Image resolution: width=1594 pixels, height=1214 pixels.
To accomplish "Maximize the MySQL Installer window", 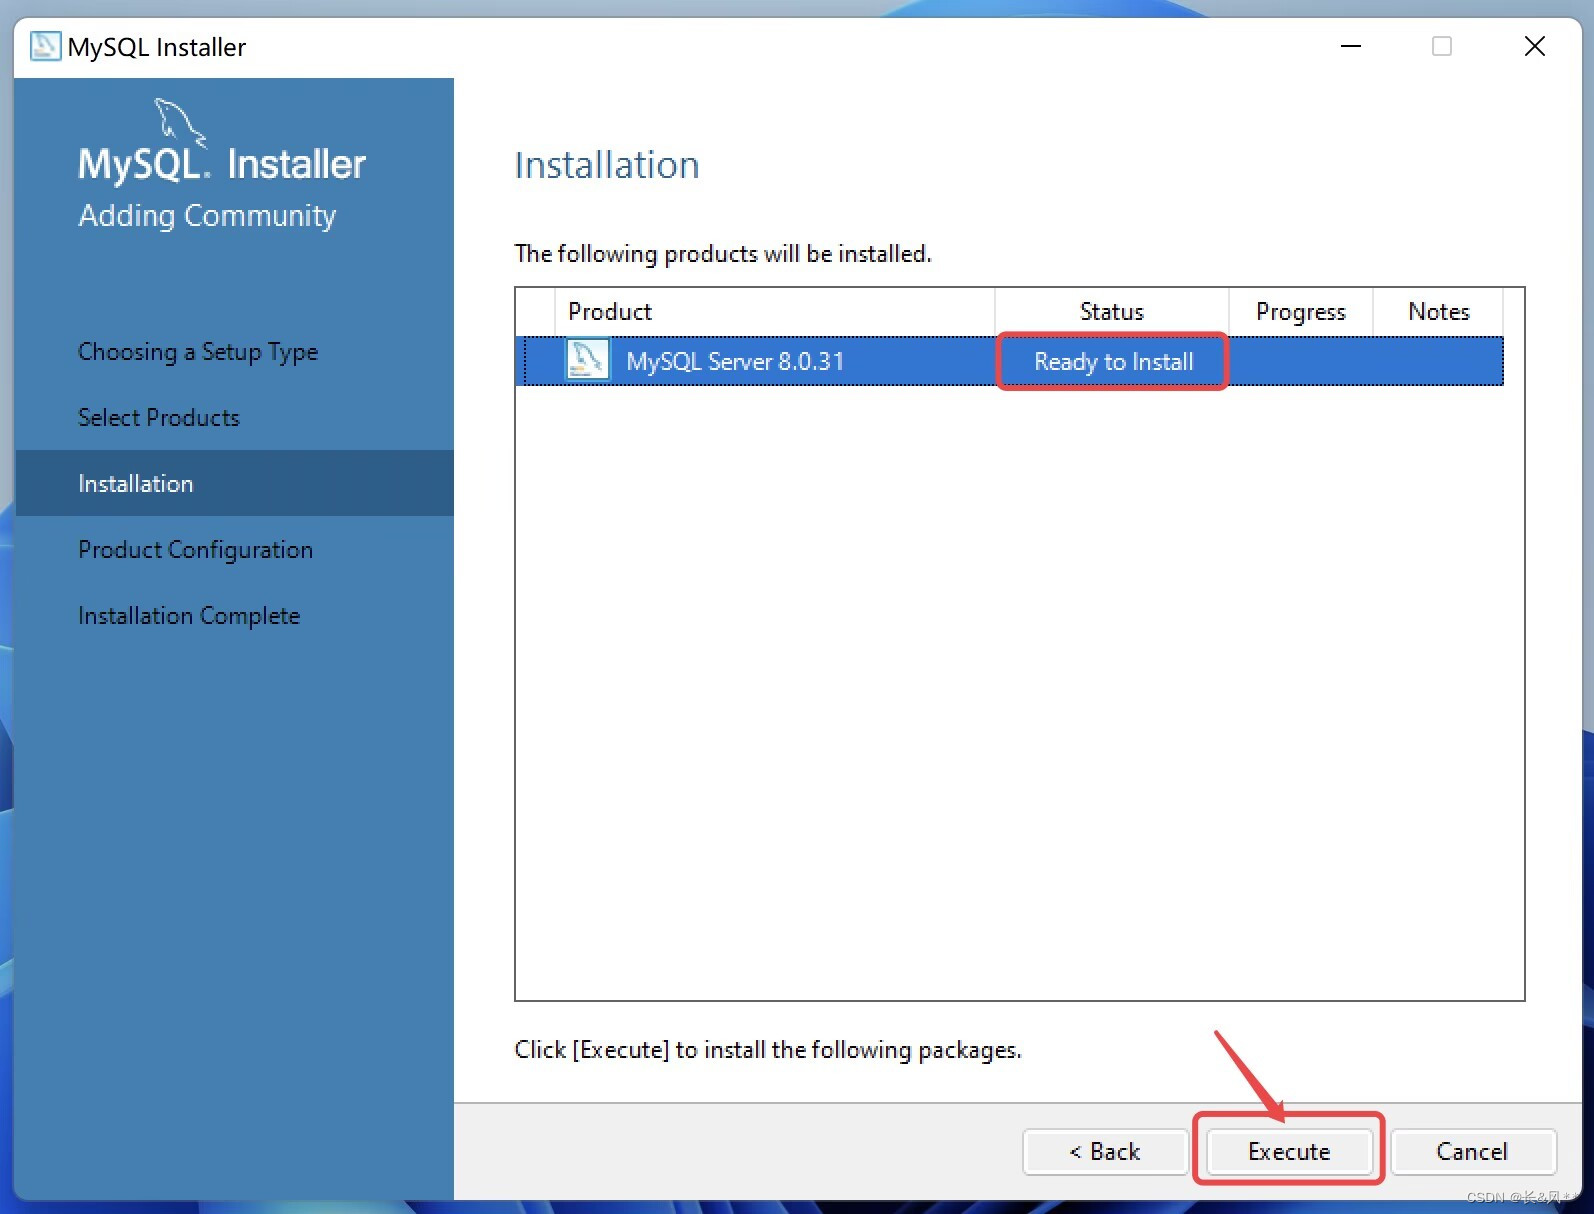I will (1442, 46).
